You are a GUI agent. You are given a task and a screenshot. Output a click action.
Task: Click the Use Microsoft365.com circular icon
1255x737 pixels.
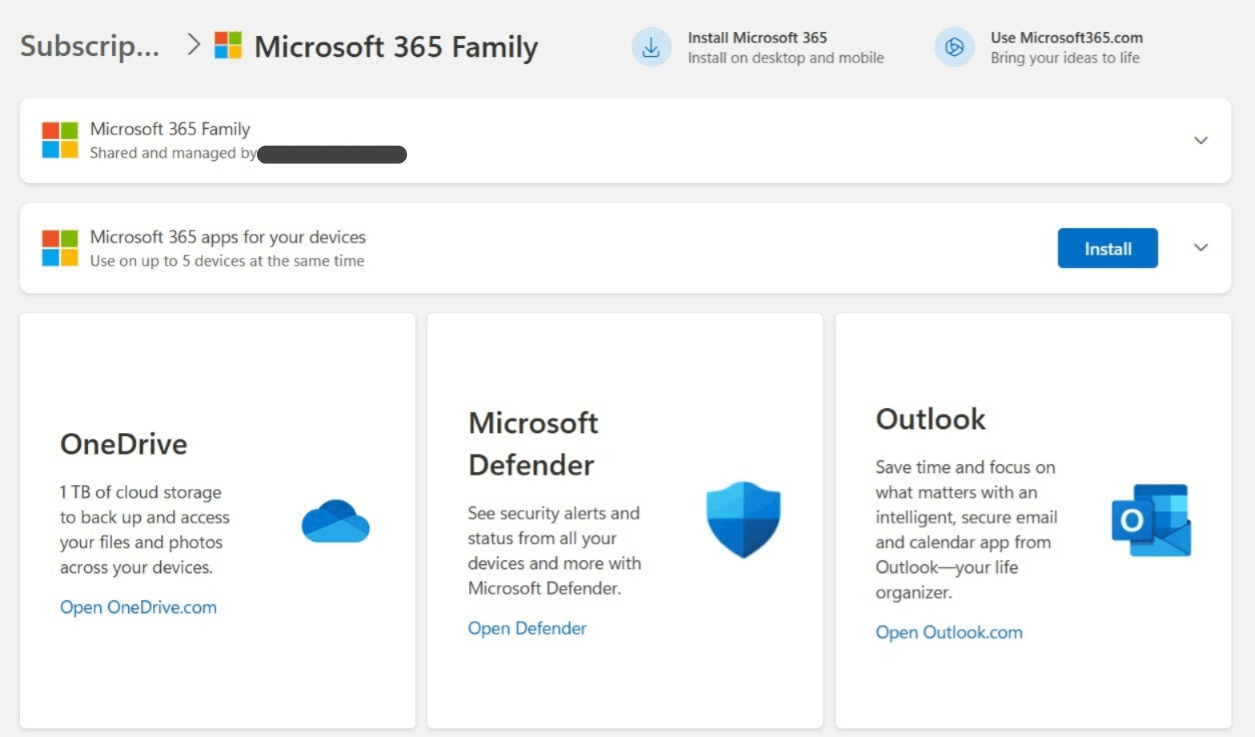[954, 47]
